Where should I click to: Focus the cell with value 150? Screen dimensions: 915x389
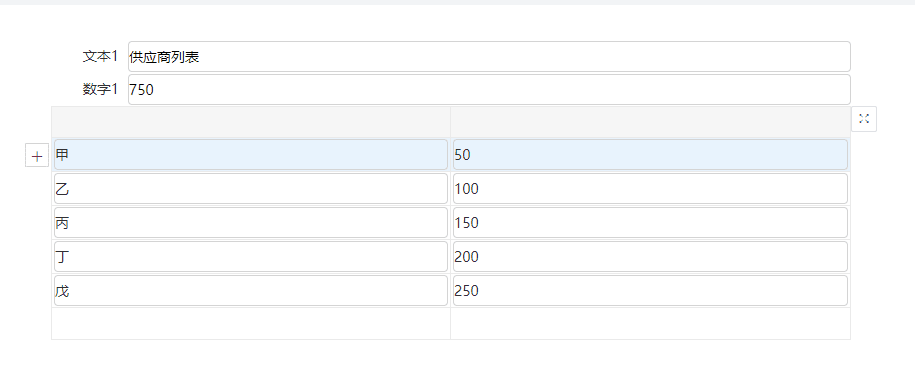(650, 222)
